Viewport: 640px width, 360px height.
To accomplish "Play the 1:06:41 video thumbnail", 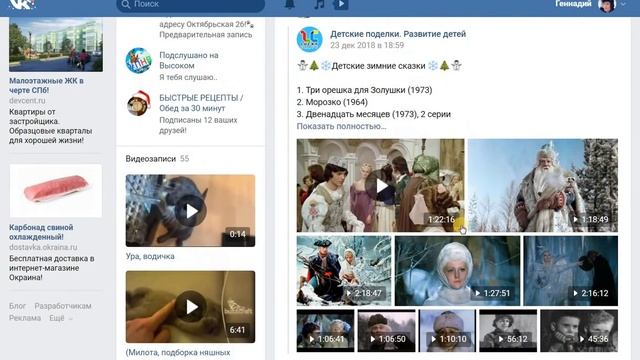I will click(325, 331).
